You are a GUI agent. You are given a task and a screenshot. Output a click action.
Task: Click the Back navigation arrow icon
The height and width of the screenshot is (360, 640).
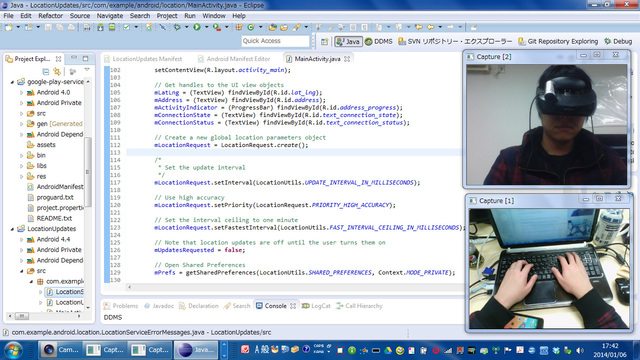431,27
